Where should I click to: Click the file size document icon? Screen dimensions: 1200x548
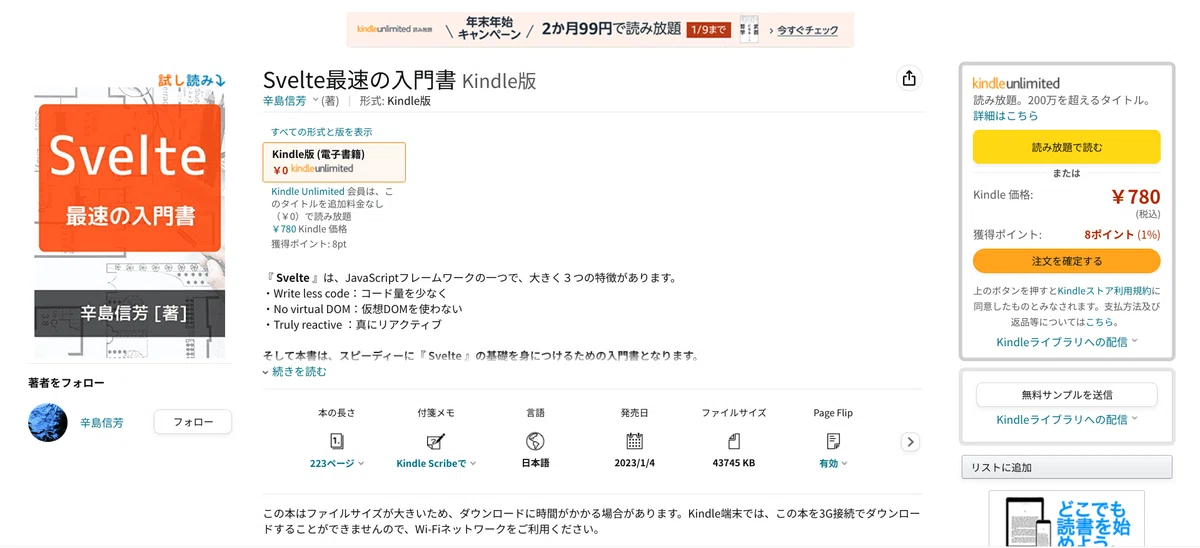coord(734,441)
